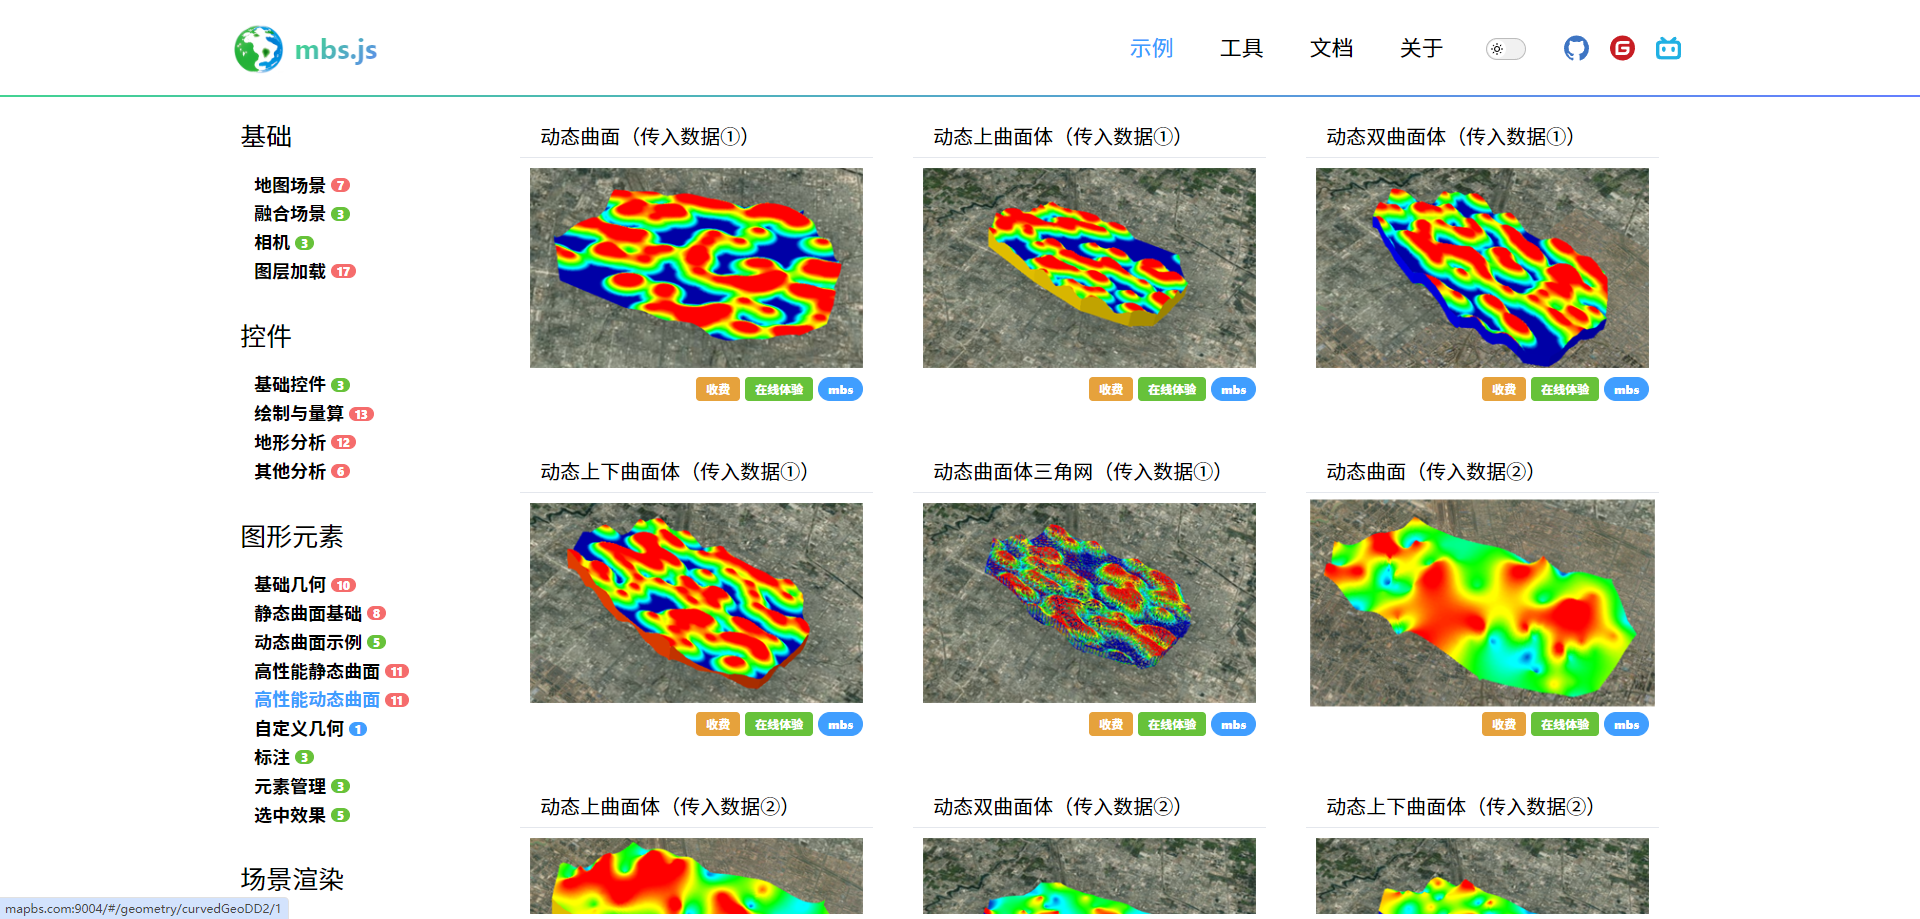
Task: Select 图层加载 in the sidebar
Action: coord(290,272)
